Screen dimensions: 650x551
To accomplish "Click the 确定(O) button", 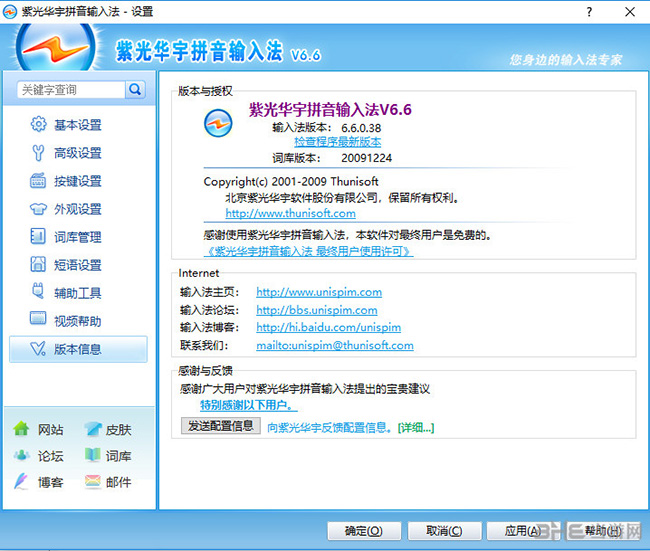I will pos(364,531).
